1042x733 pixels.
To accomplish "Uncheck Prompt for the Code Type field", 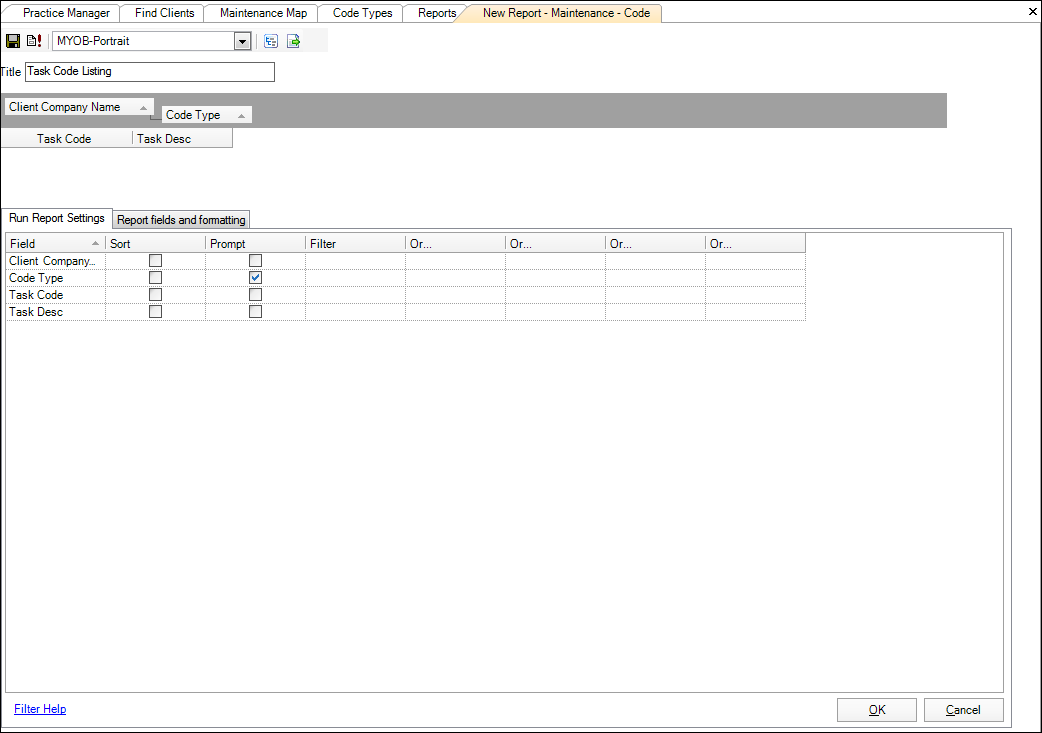I will pos(255,277).
